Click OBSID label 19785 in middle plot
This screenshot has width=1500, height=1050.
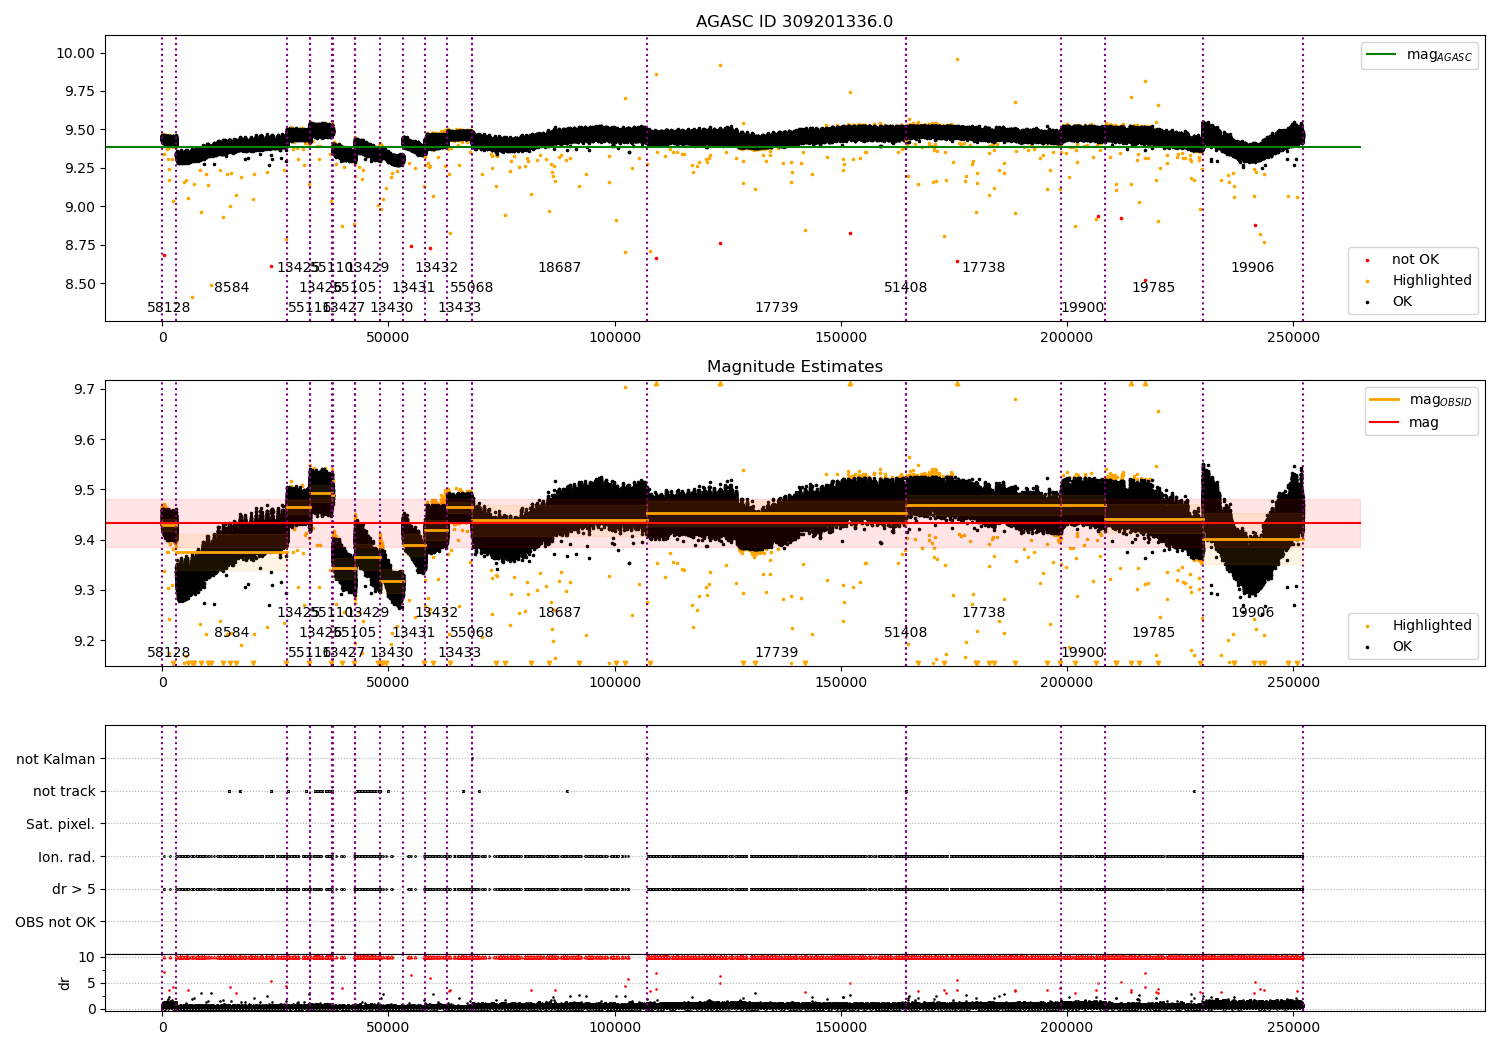[1154, 633]
